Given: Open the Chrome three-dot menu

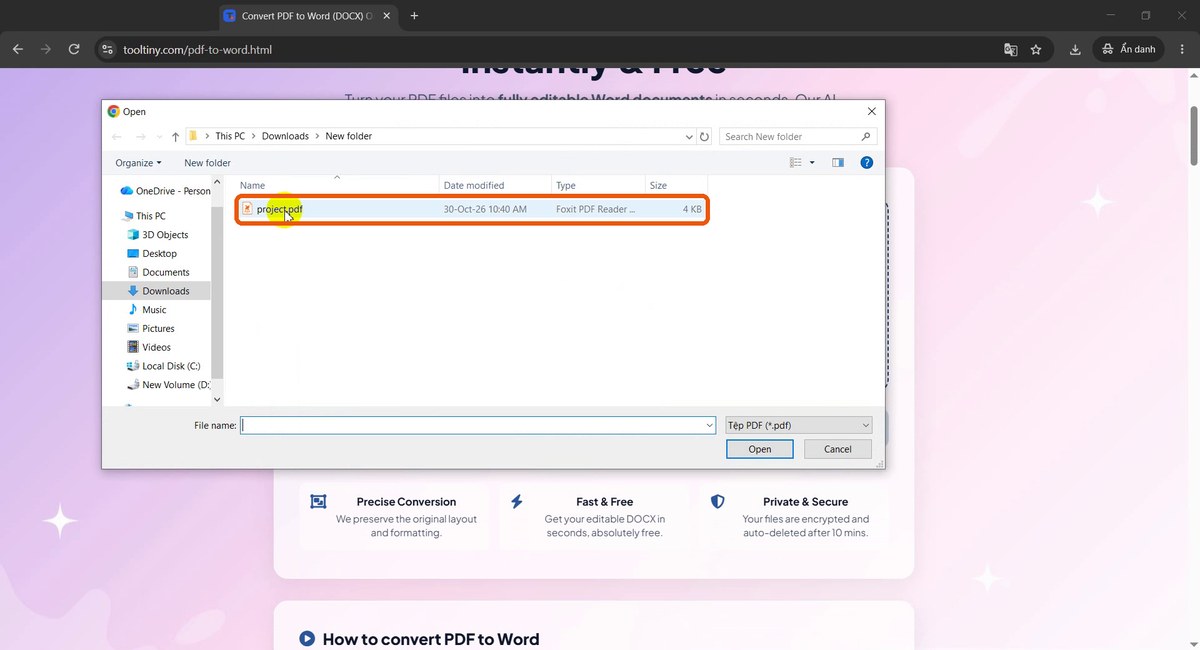Looking at the screenshot, I should coord(1182,49).
